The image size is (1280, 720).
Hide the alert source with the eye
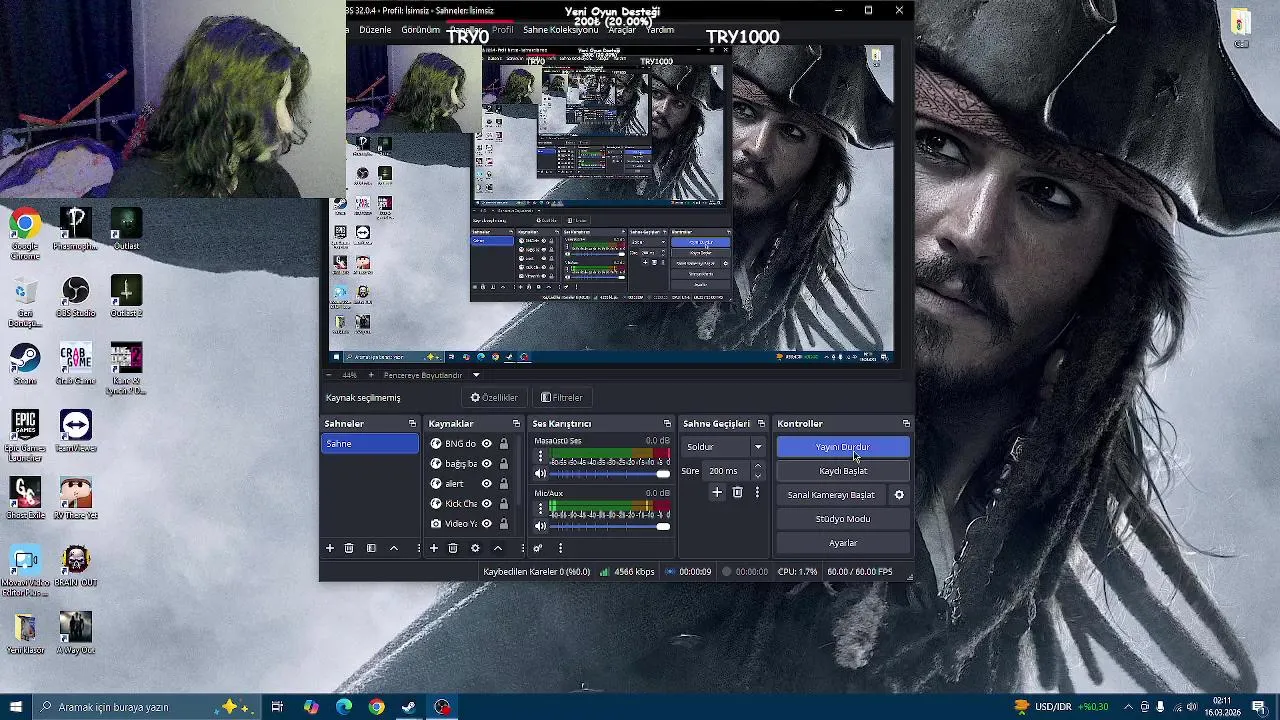[x=487, y=484]
